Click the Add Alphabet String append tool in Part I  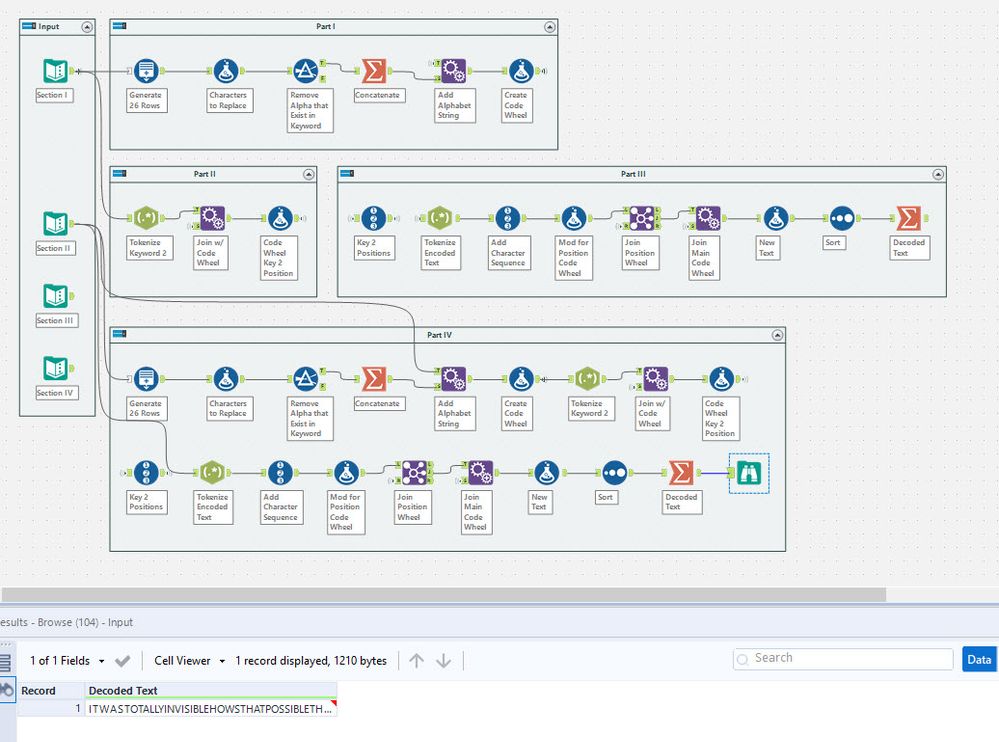coord(454,71)
